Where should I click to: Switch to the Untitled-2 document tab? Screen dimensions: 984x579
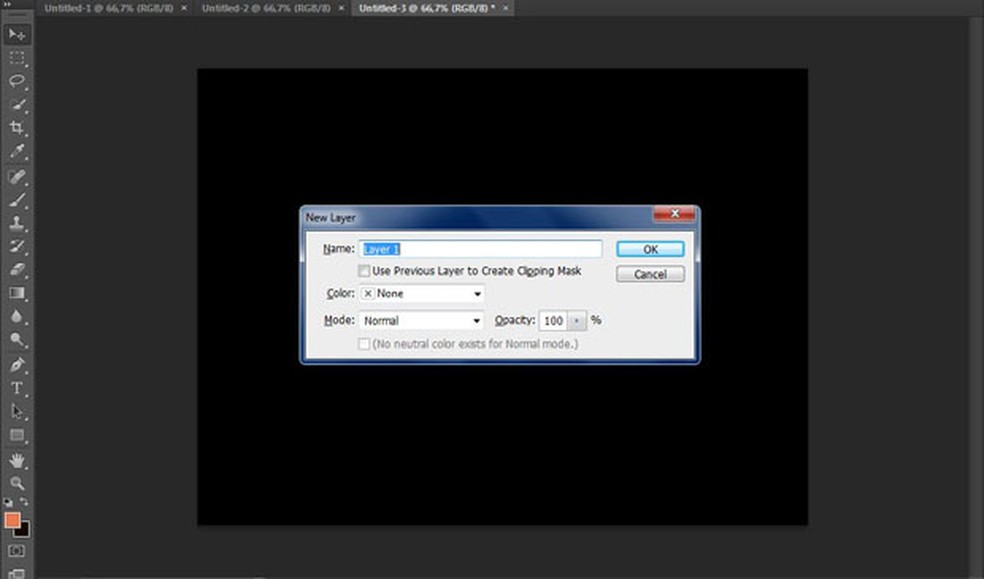(x=266, y=8)
